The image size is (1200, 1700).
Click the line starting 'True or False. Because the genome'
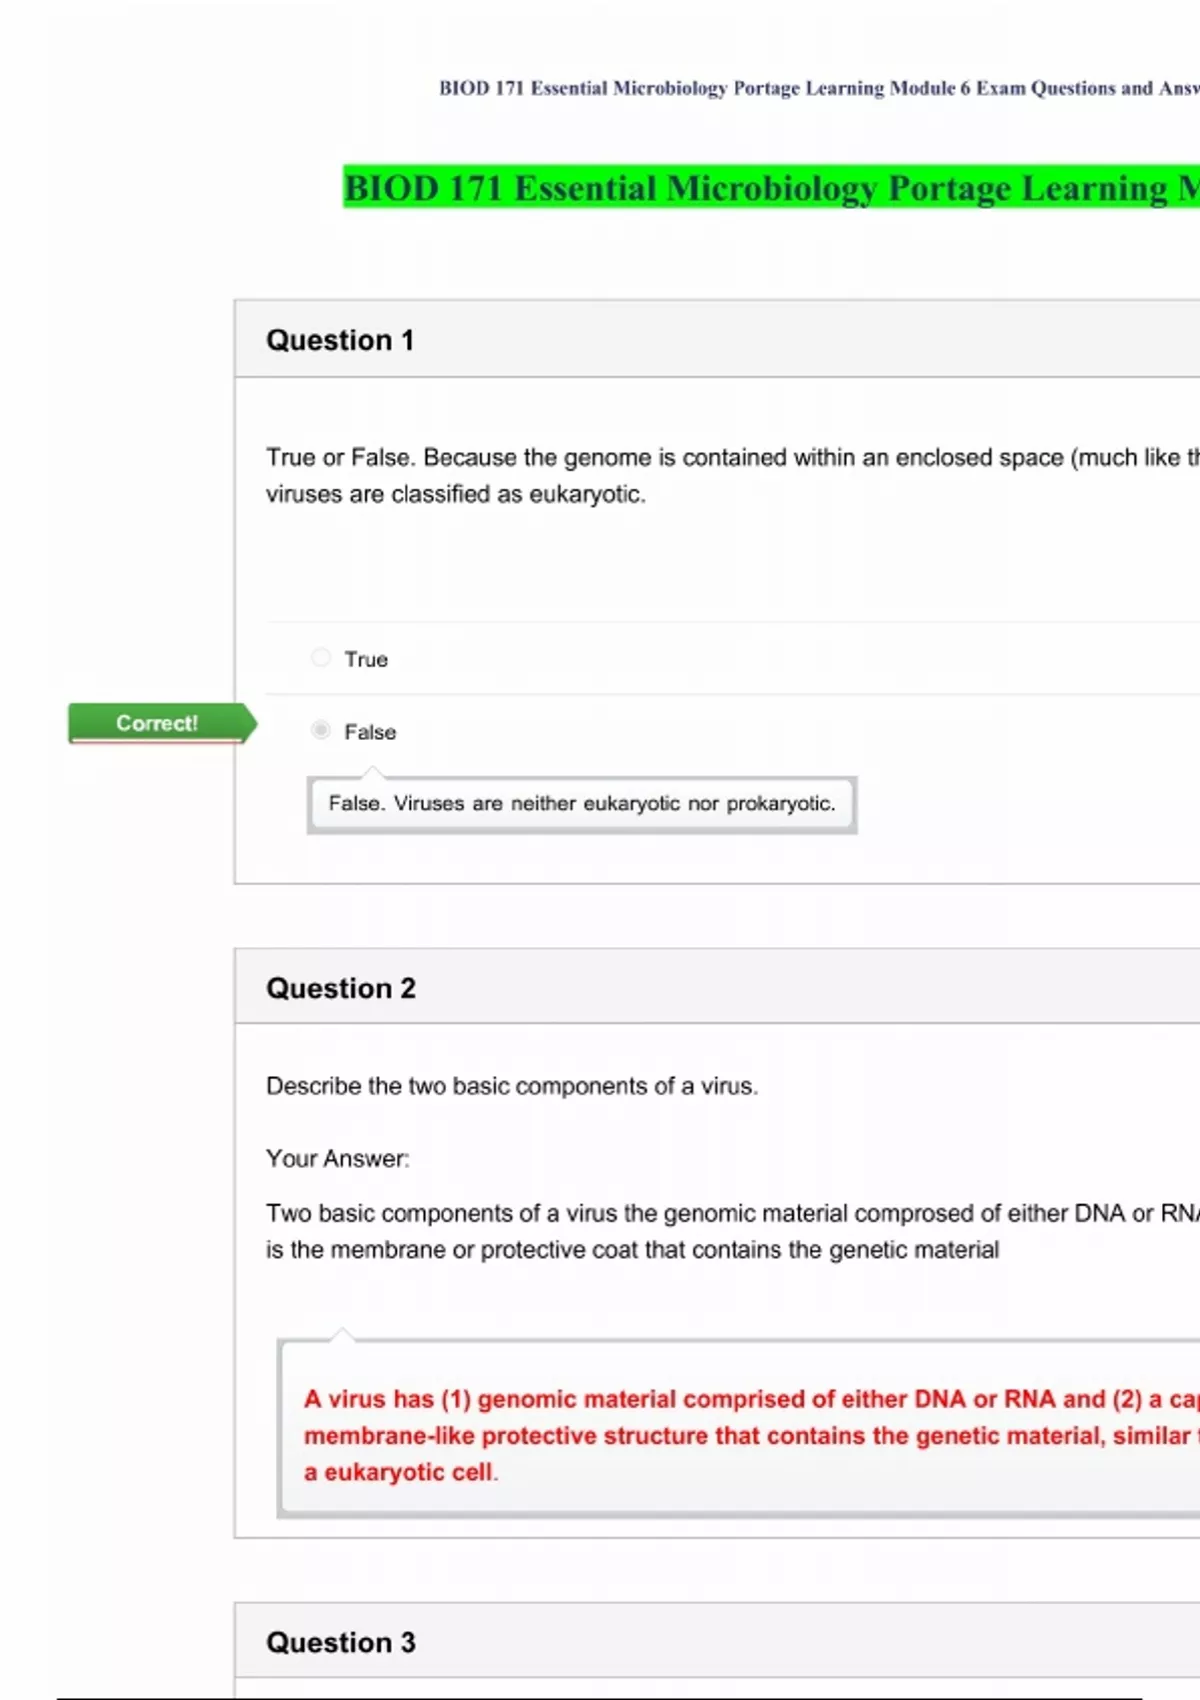click(x=730, y=457)
